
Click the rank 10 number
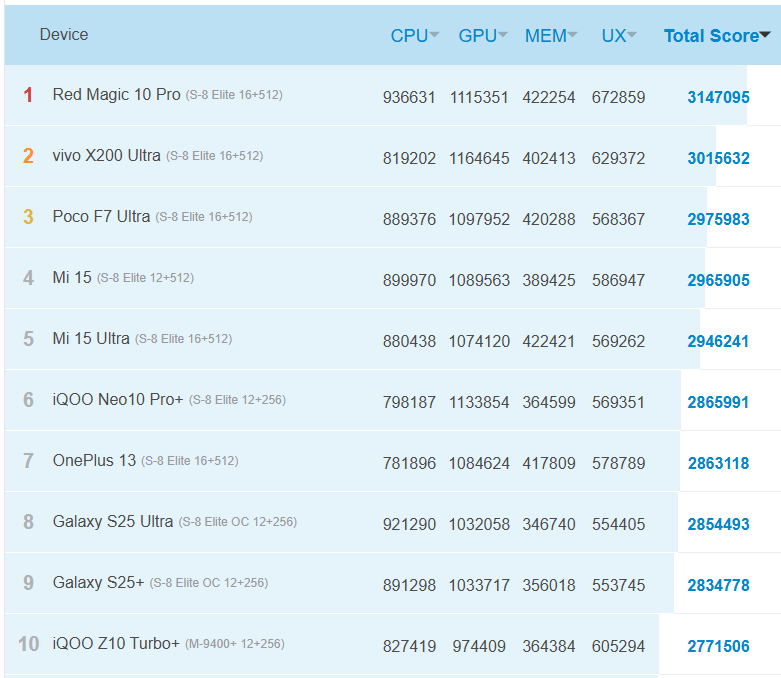point(28,644)
